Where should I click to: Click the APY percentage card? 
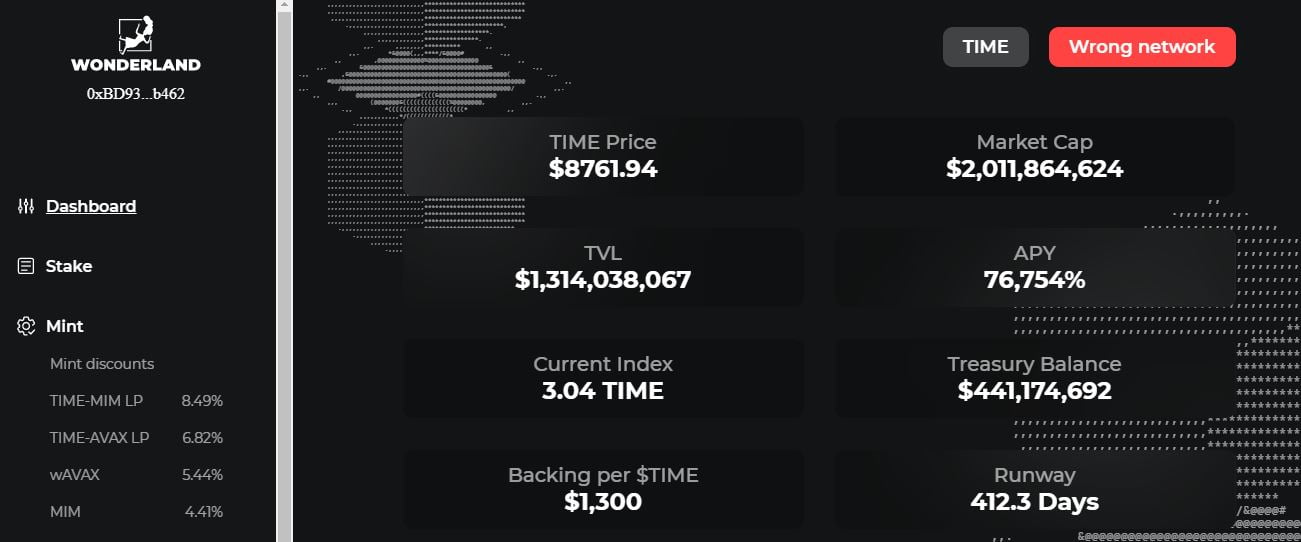(1034, 267)
